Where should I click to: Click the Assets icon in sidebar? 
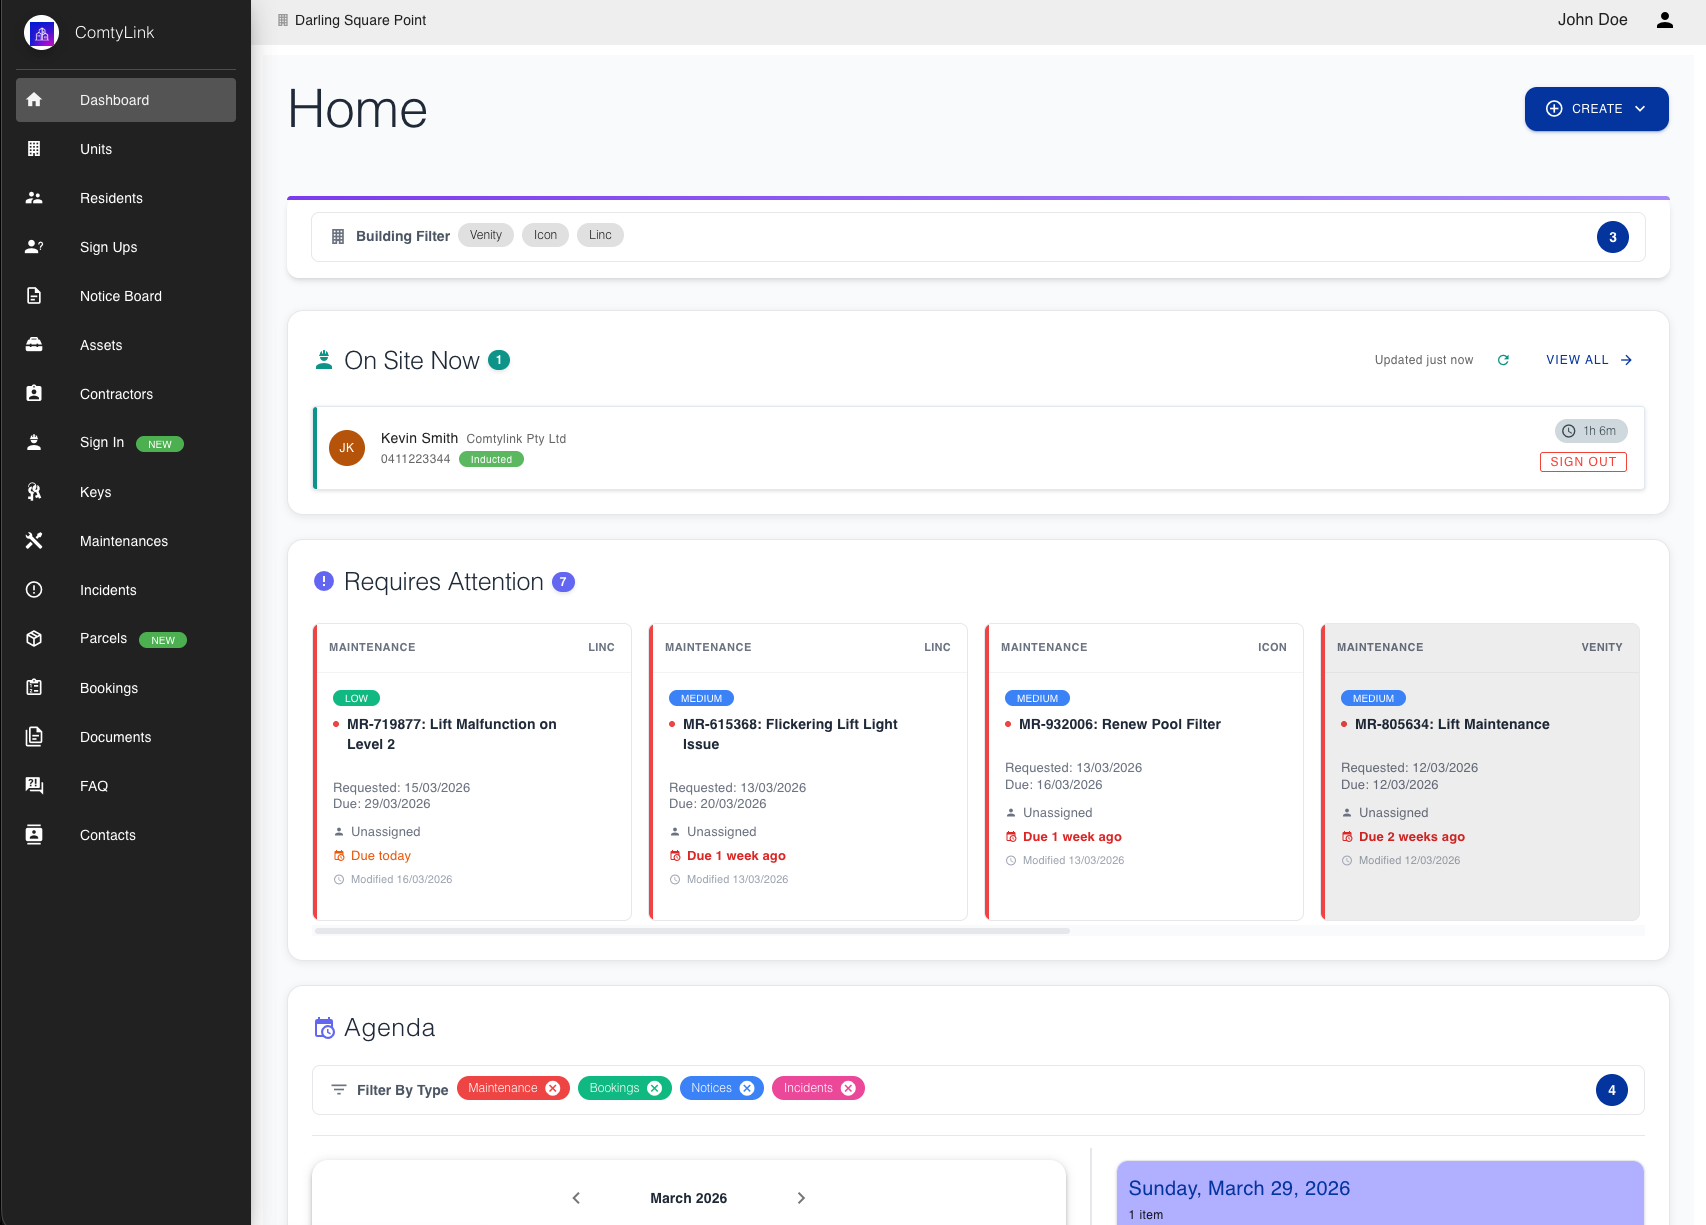(x=34, y=345)
